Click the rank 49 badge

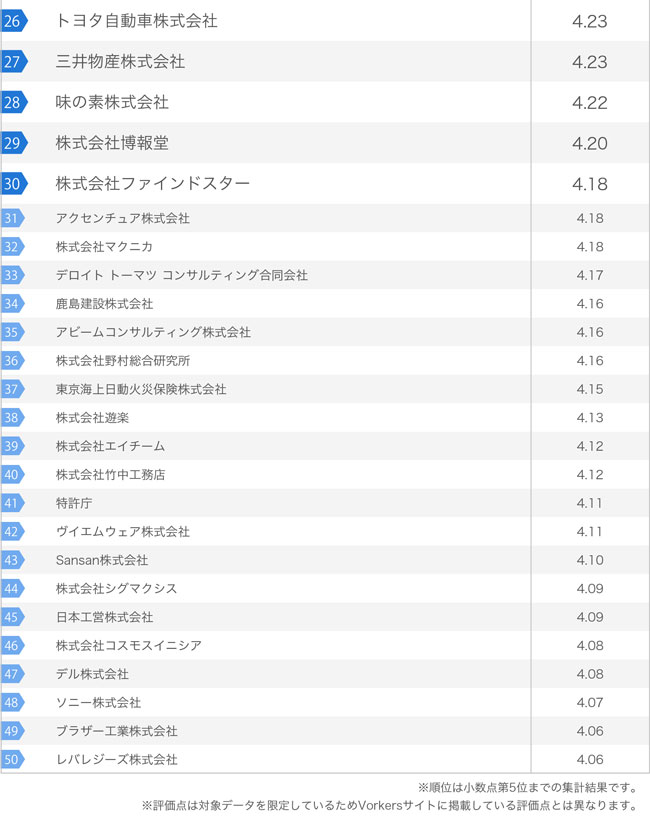(x=13, y=731)
